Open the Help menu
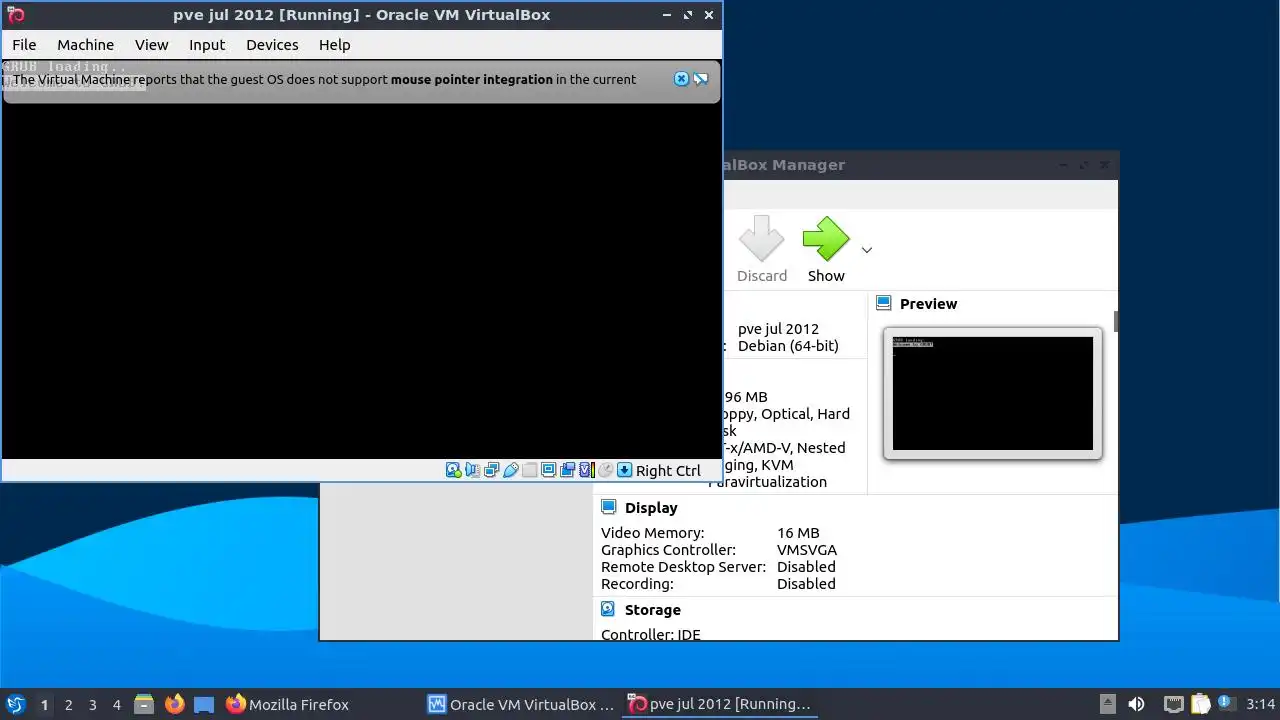Image resolution: width=1280 pixels, height=720 pixels. 334,45
